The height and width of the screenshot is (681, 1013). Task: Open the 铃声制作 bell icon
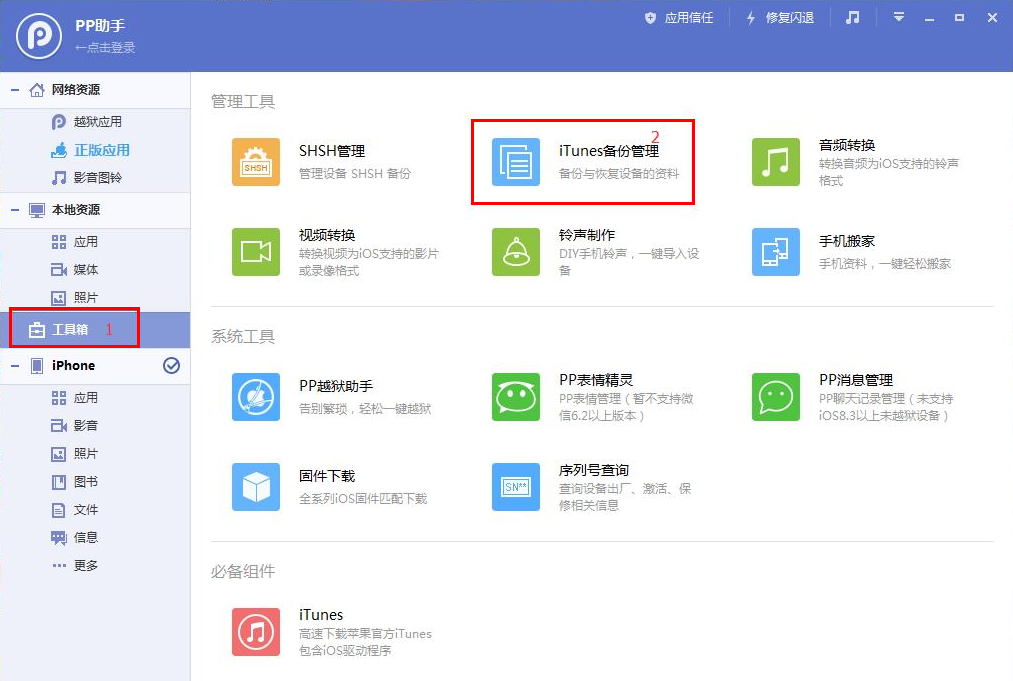tap(516, 252)
